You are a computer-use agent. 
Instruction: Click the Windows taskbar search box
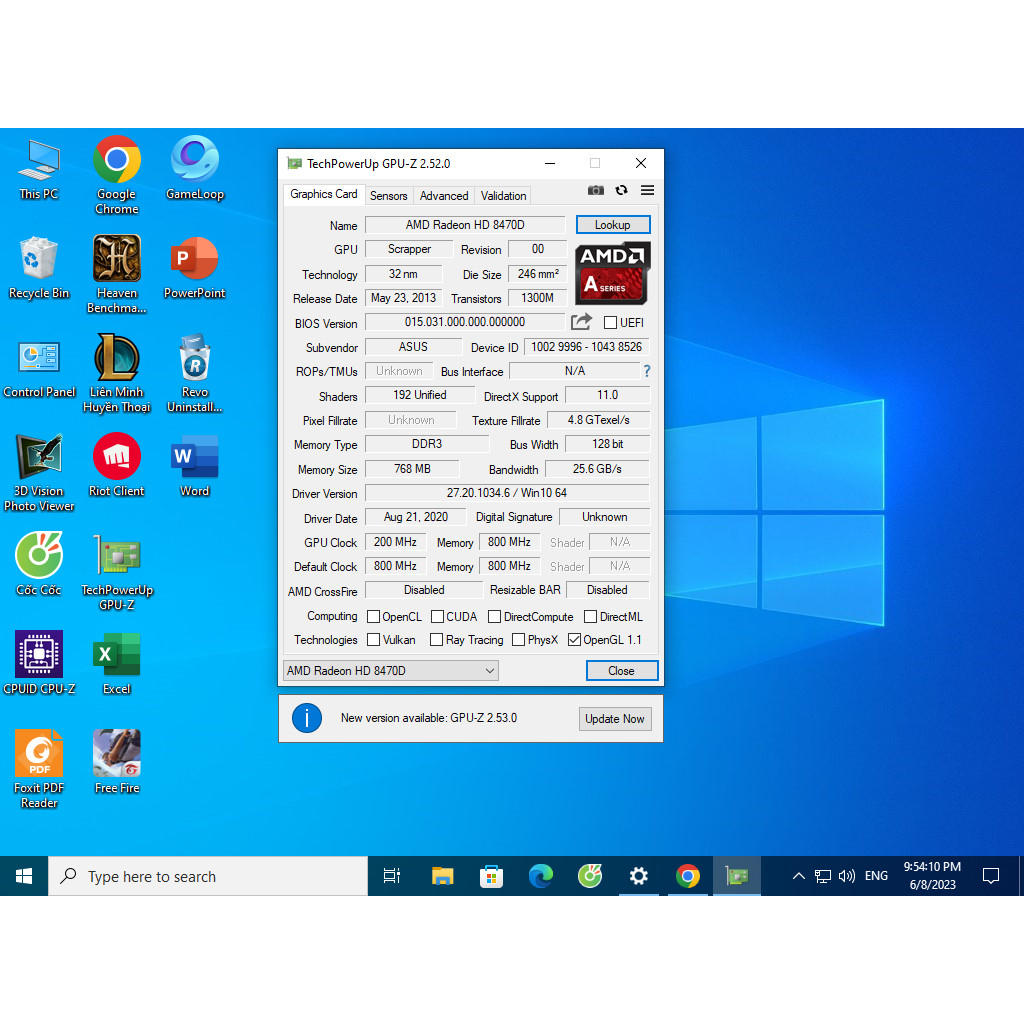coord(208,877)
